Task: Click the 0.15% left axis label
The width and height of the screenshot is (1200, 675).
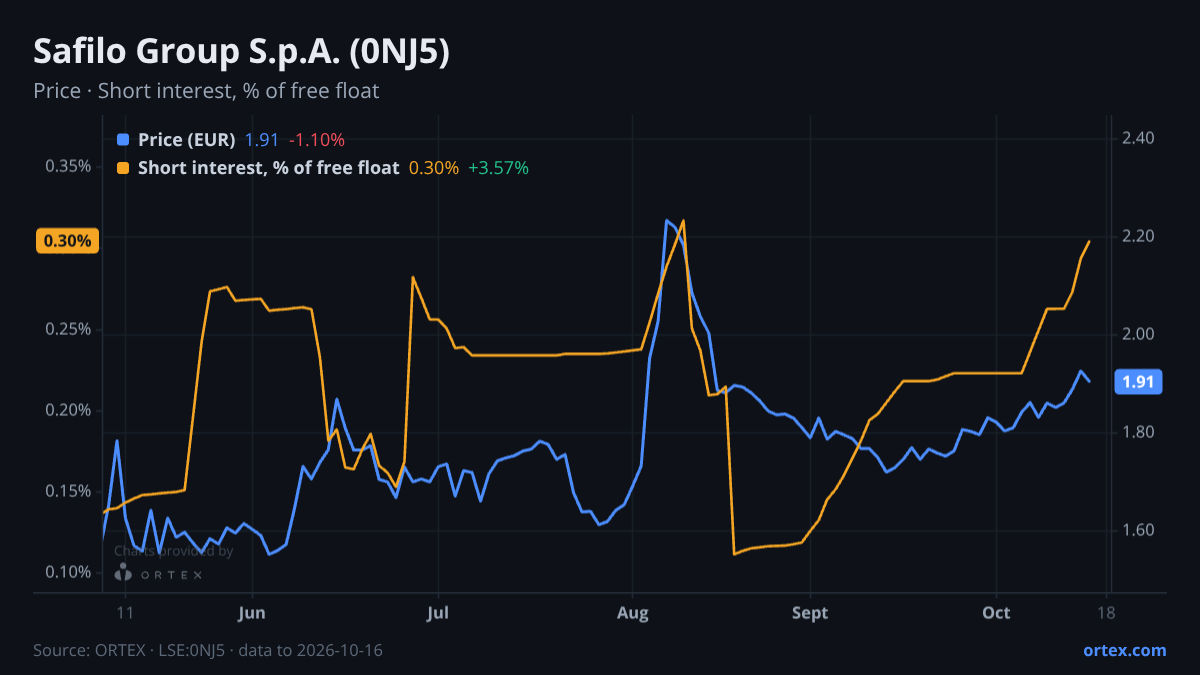Action: 68,491
